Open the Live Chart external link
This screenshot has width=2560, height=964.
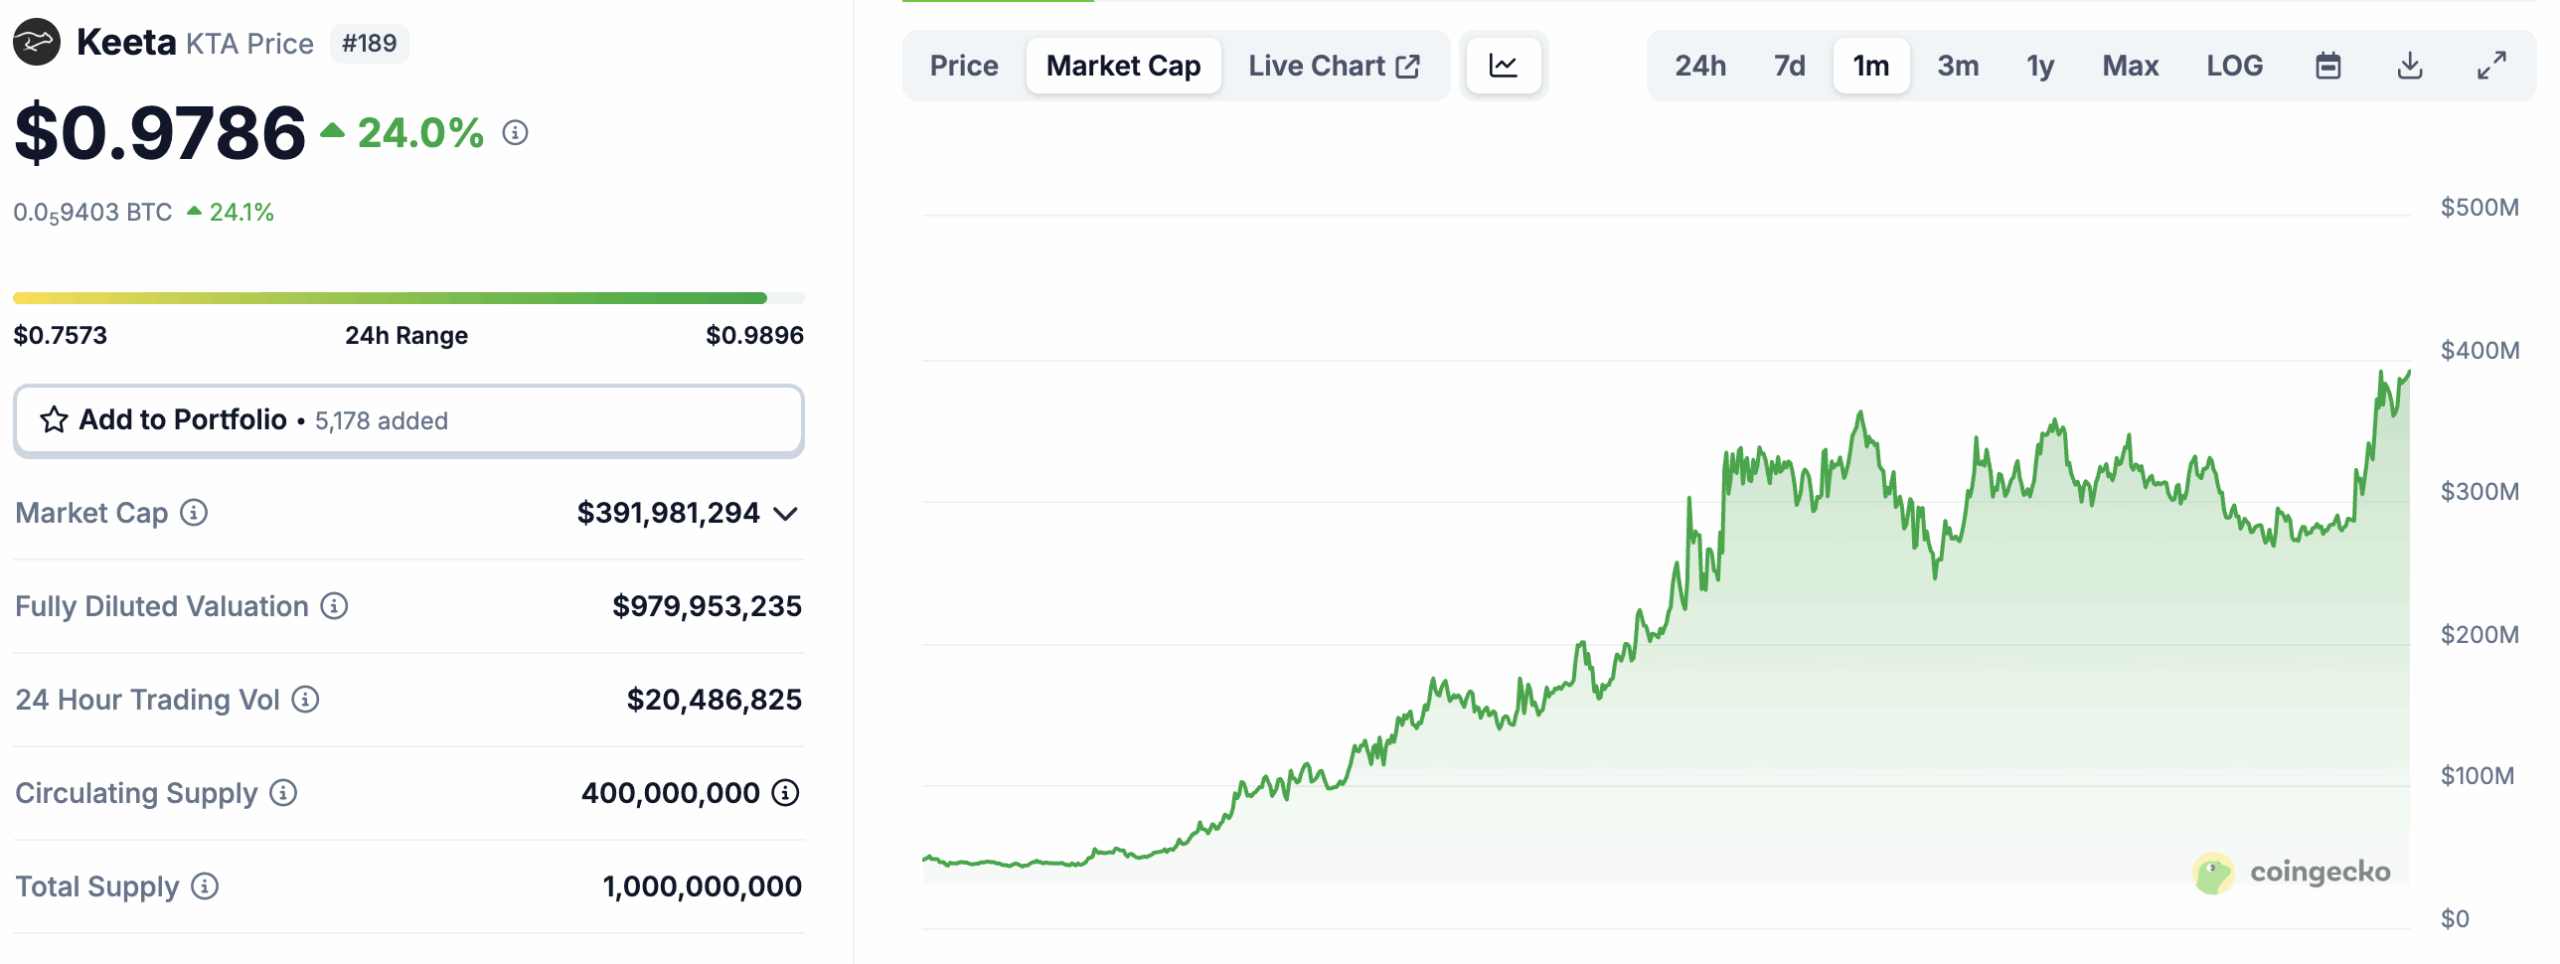(x=1333, y=66)
